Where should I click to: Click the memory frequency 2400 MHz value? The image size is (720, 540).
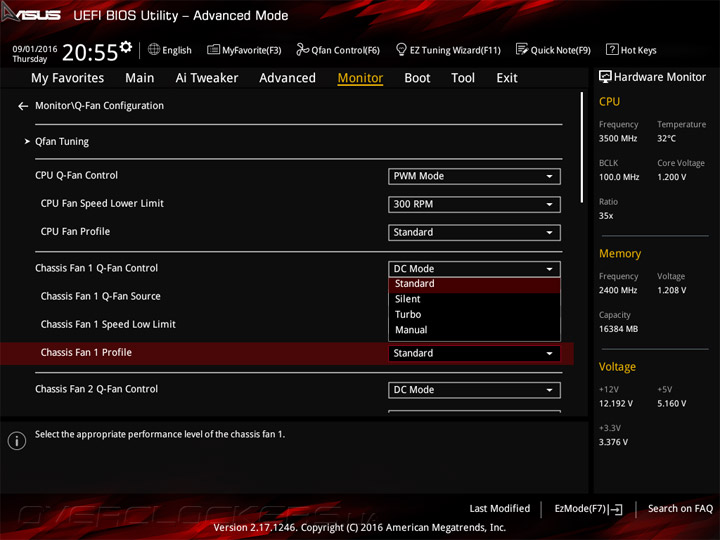click(x=618, y=290)
